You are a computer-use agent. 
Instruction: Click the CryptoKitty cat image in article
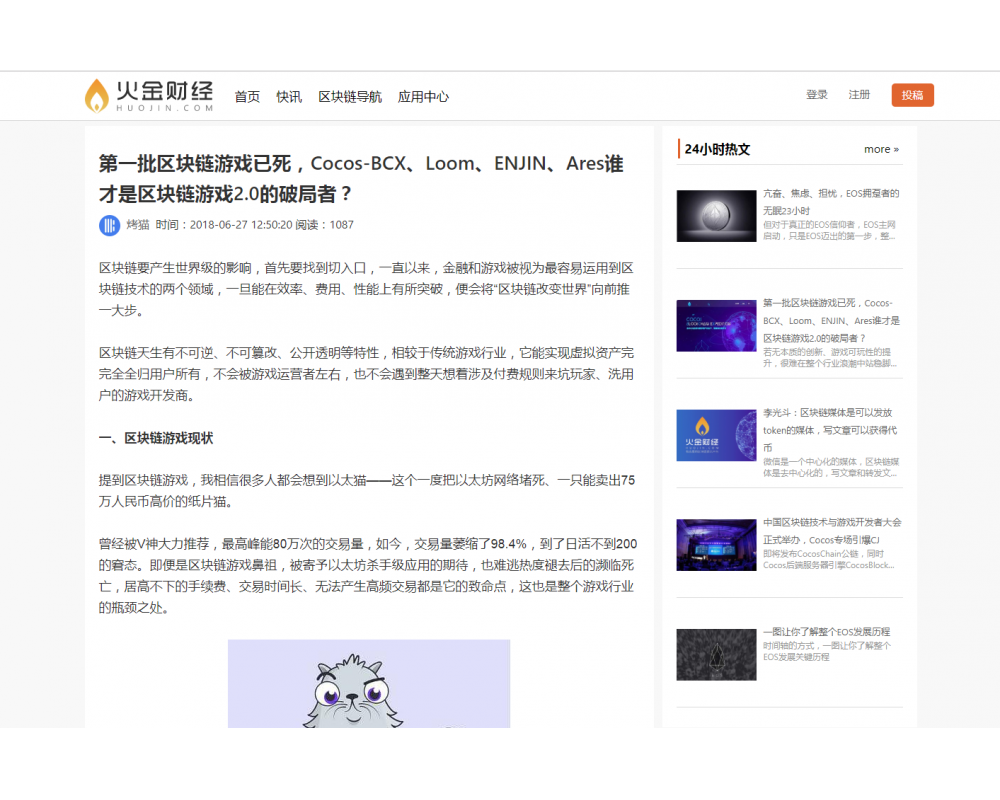tap(369, 683)
